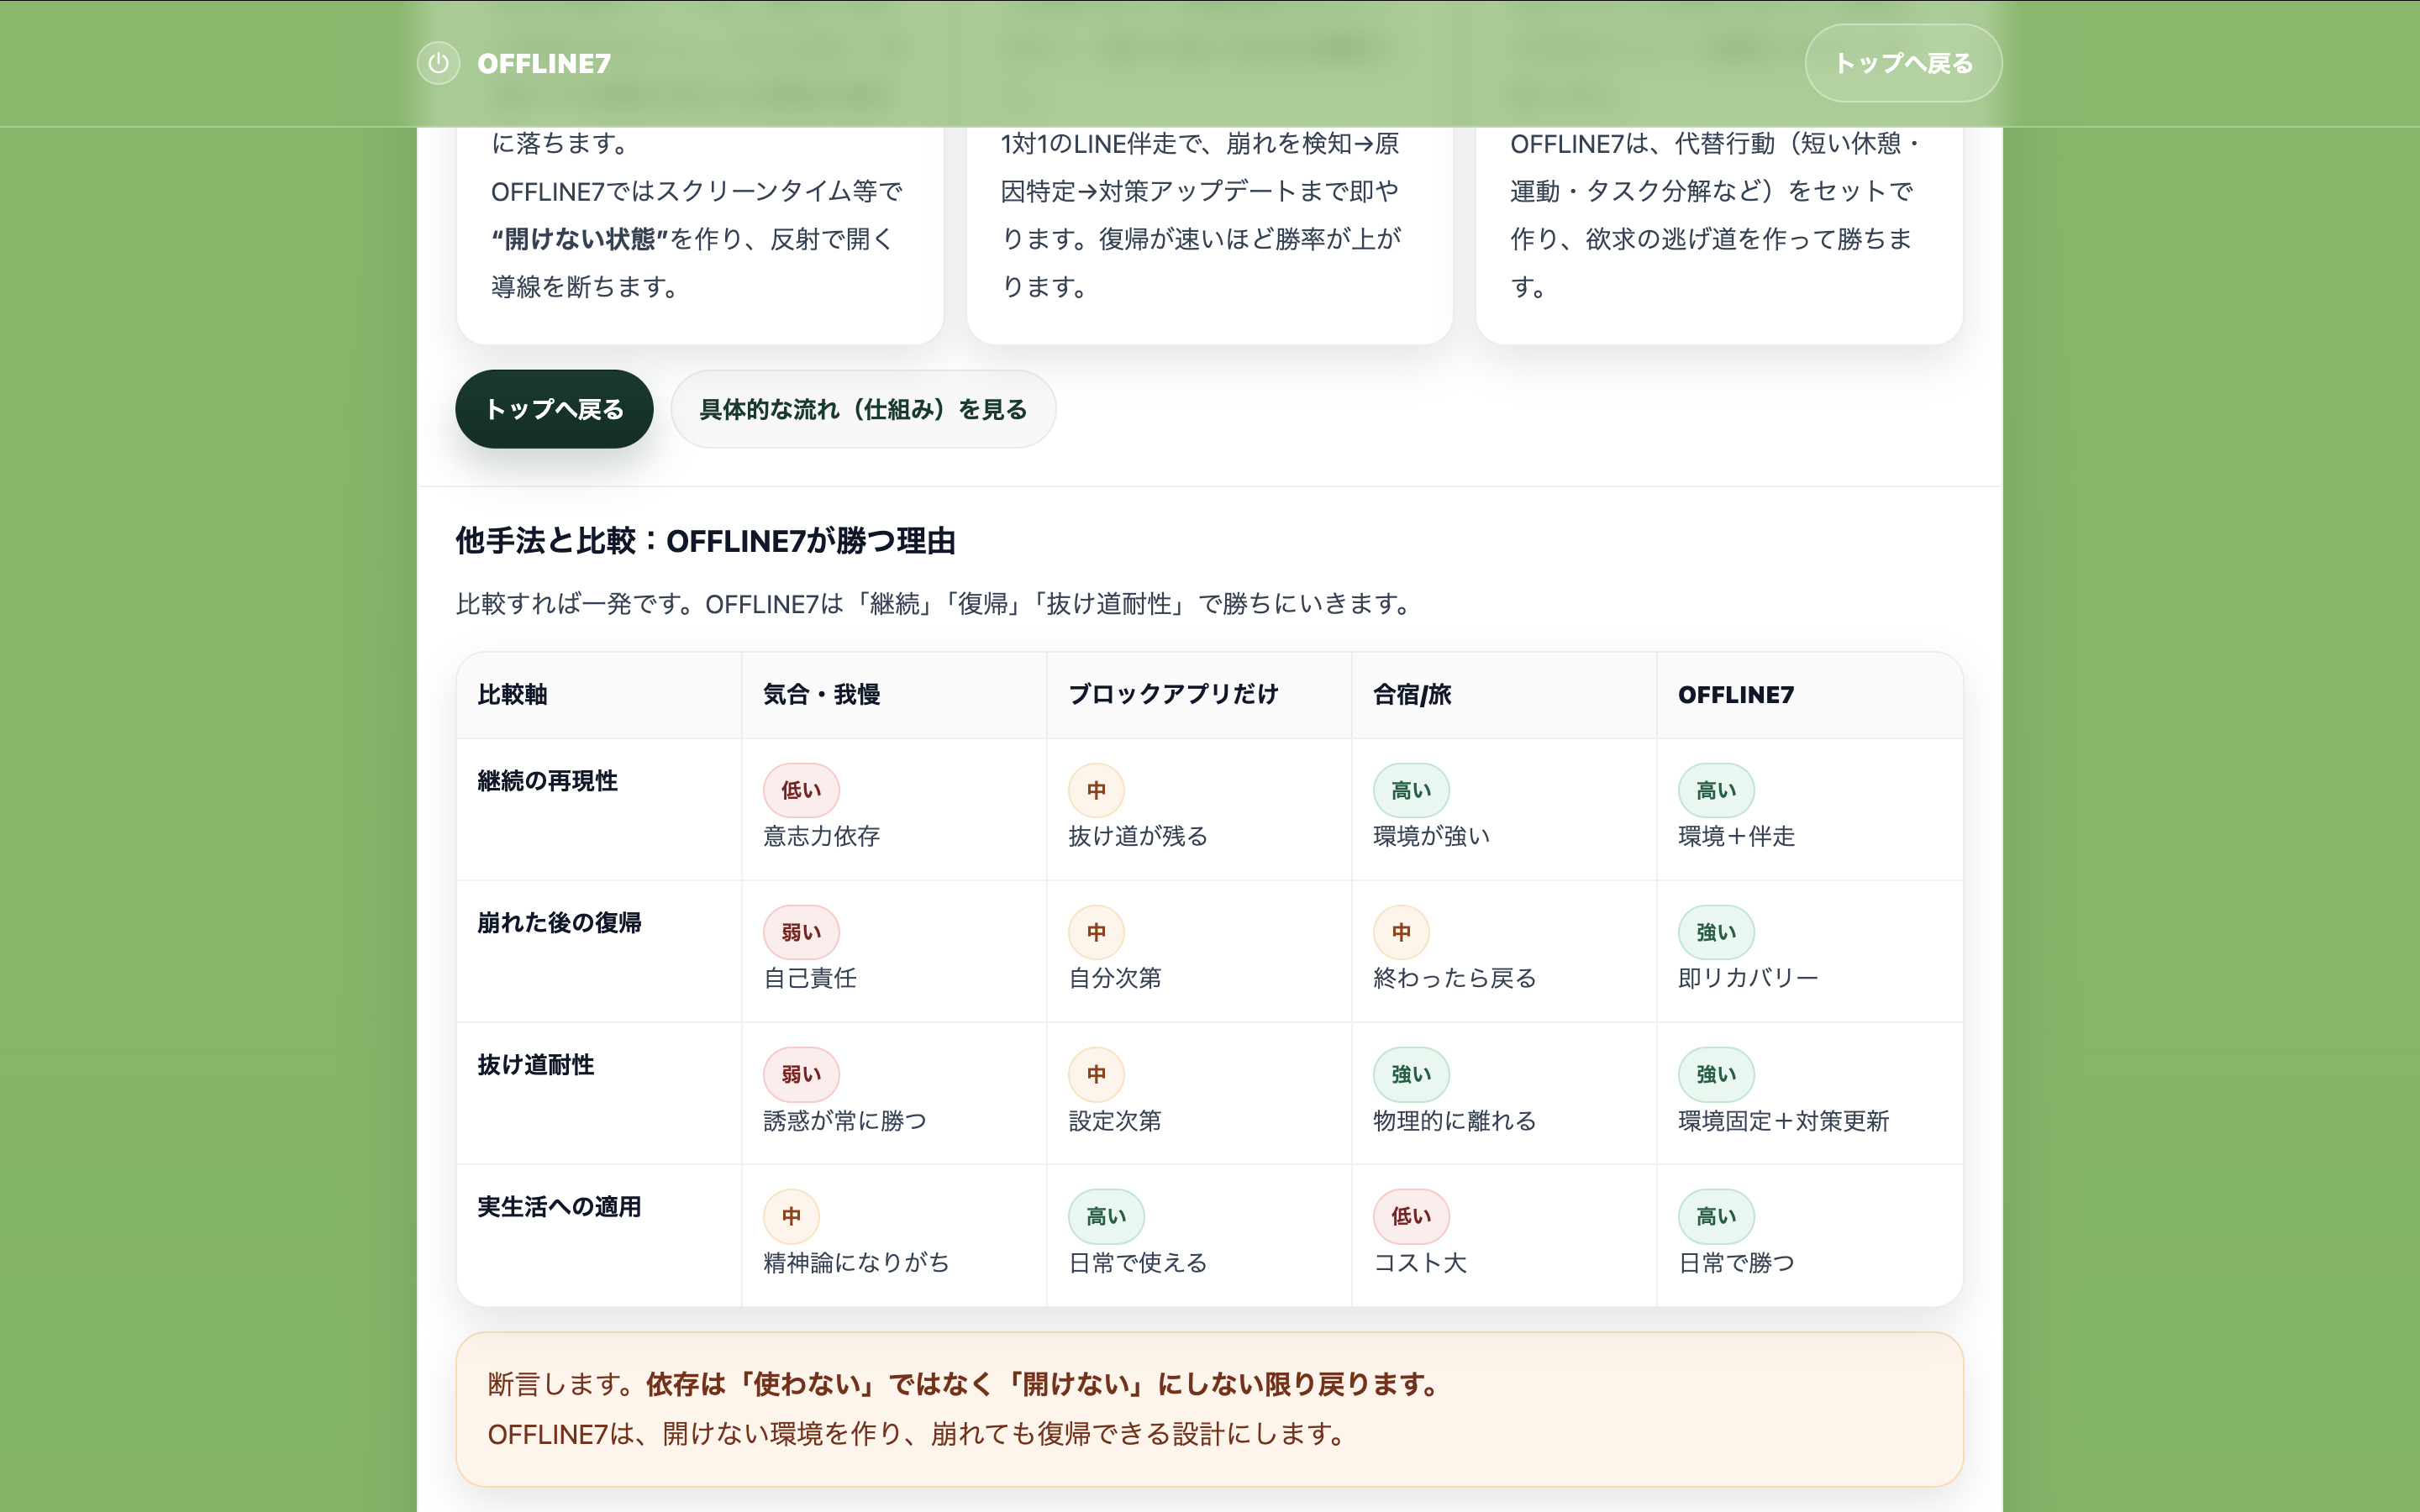Click the heading 他手法と比較：OFFLINE7が勝つ理由
Viewport: 2420px width, 1512px height.
pyautogui.click(x=705, y=541)
